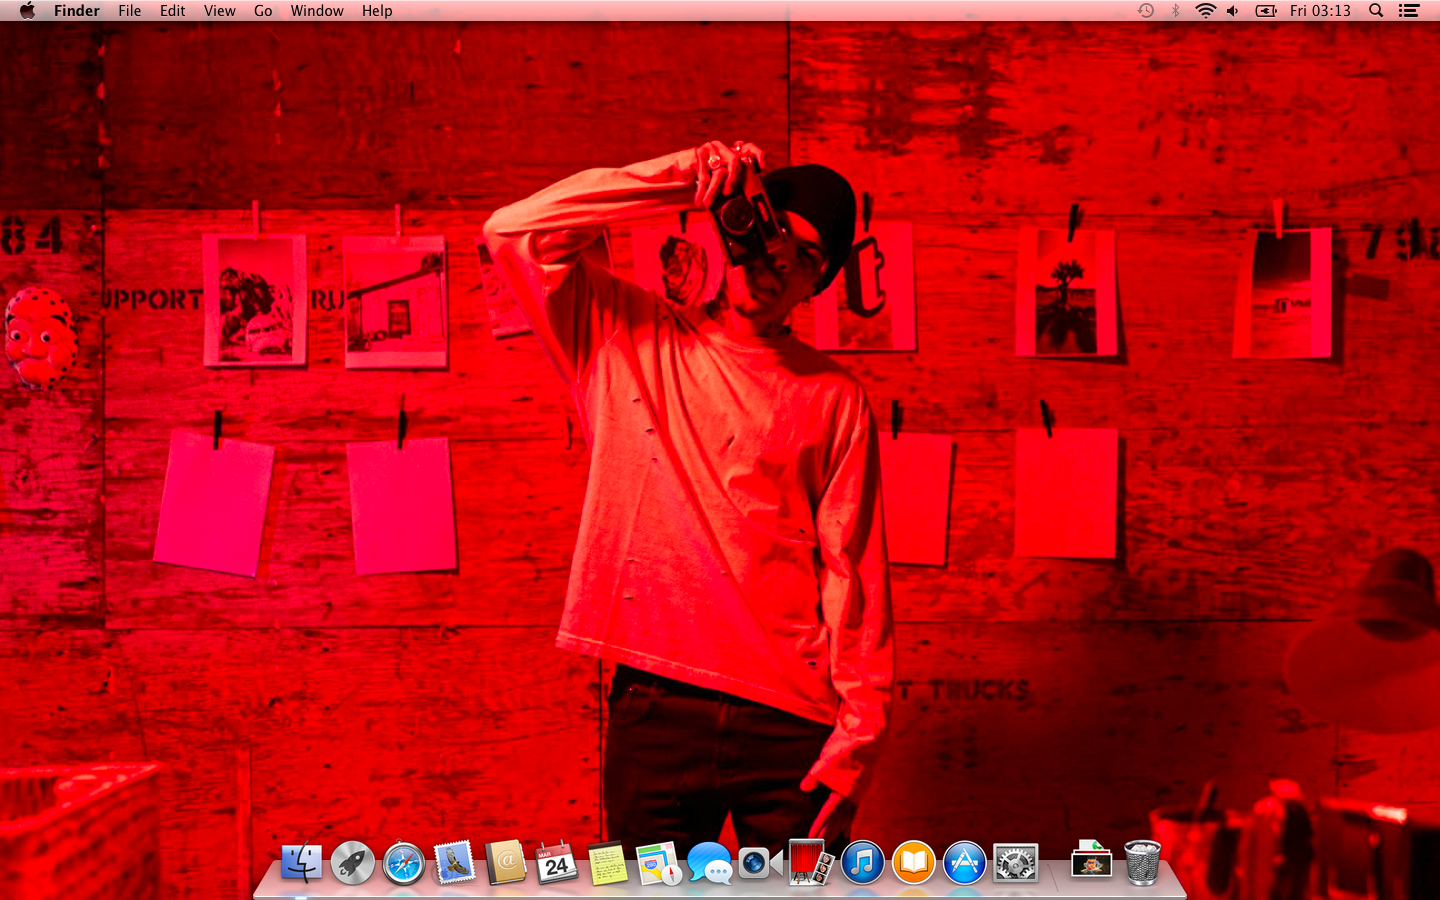
Task: Start FaceTime from the Dock
Action: pyautogui.click(x=760, y=862)
